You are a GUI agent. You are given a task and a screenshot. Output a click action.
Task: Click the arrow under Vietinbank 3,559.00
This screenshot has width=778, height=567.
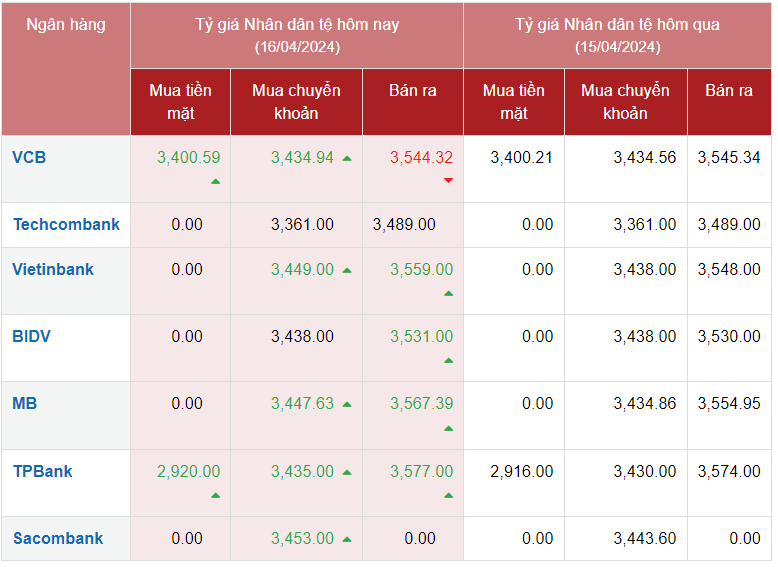pyautogui.click(x=448, y=293)
